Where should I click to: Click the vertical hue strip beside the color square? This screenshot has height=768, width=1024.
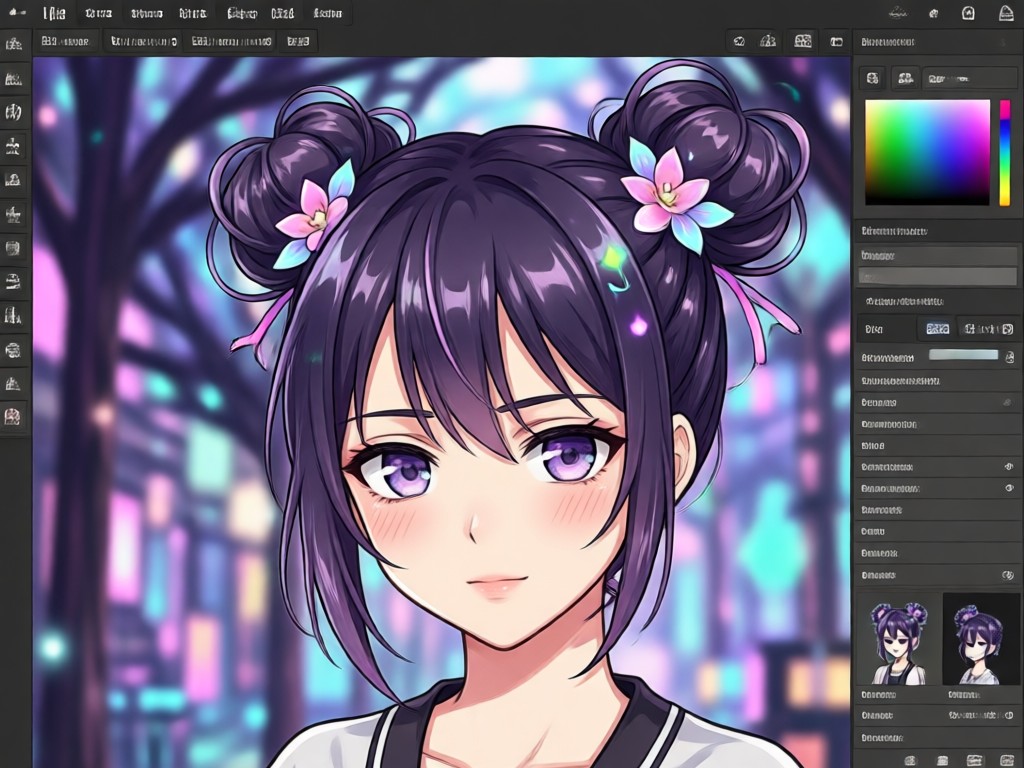pos(1004,153)
